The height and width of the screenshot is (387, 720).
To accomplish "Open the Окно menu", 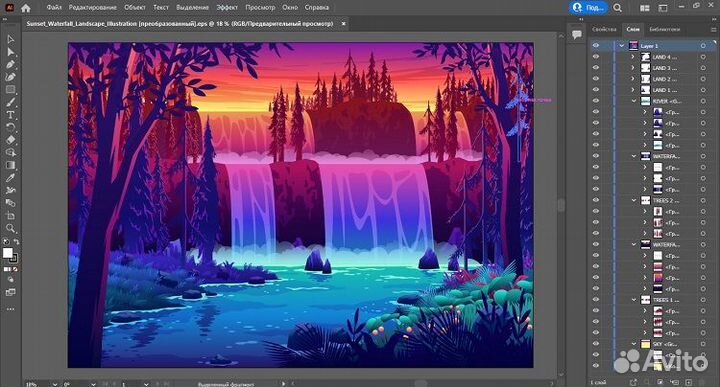I will 290,7.
